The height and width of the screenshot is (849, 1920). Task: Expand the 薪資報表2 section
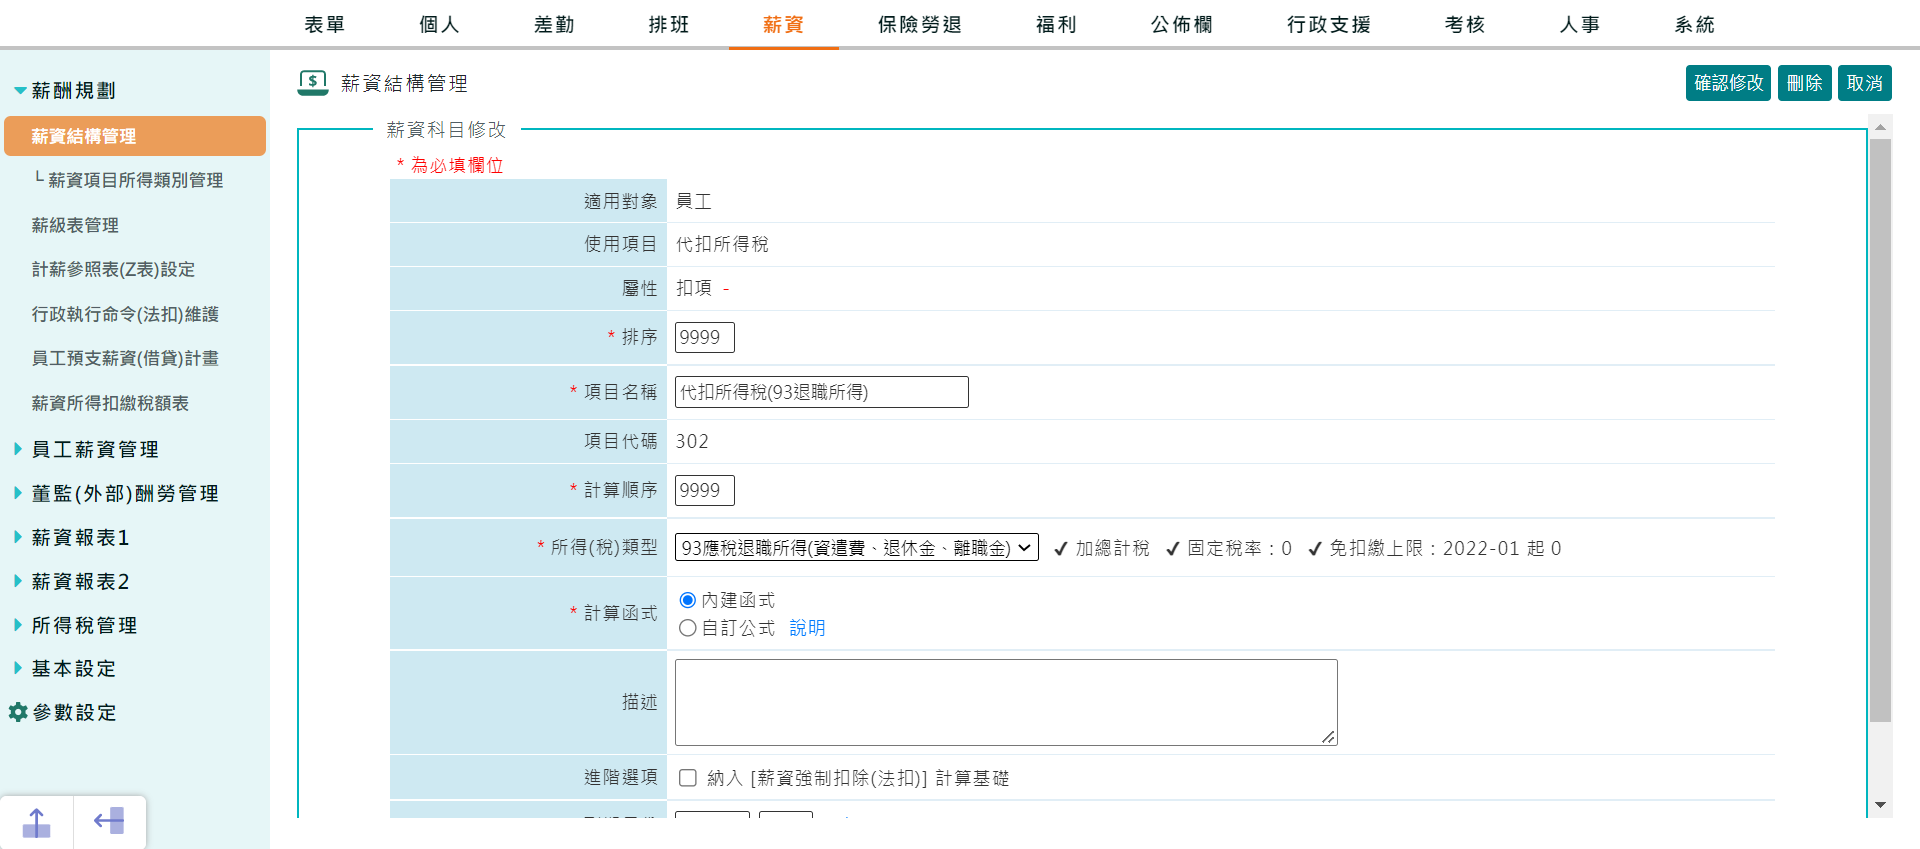pos(71,582)
